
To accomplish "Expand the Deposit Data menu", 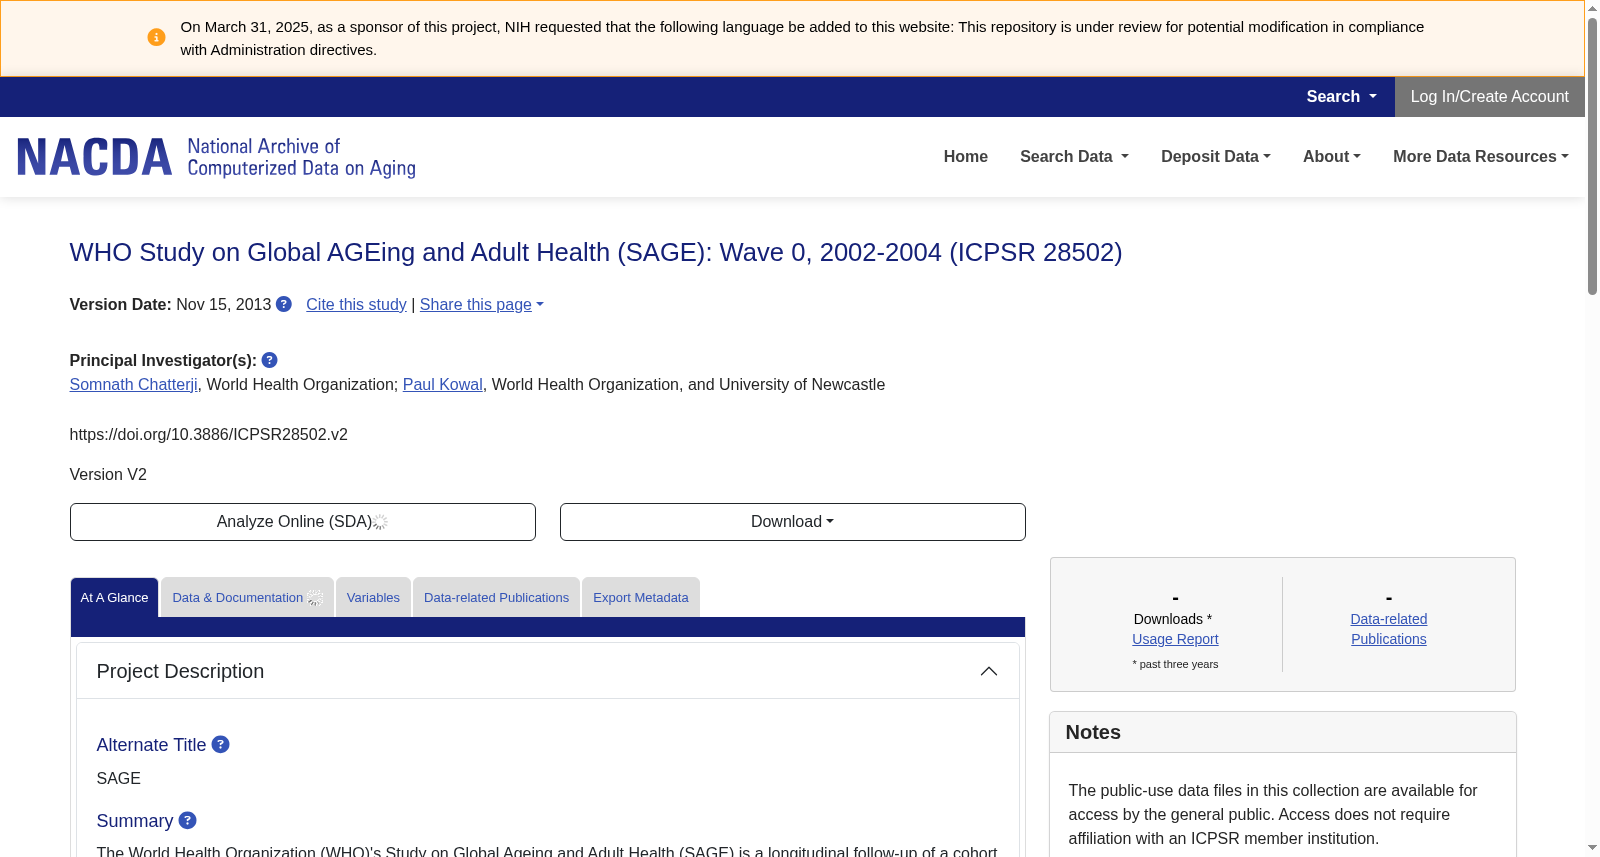I will pos(1216,157).
